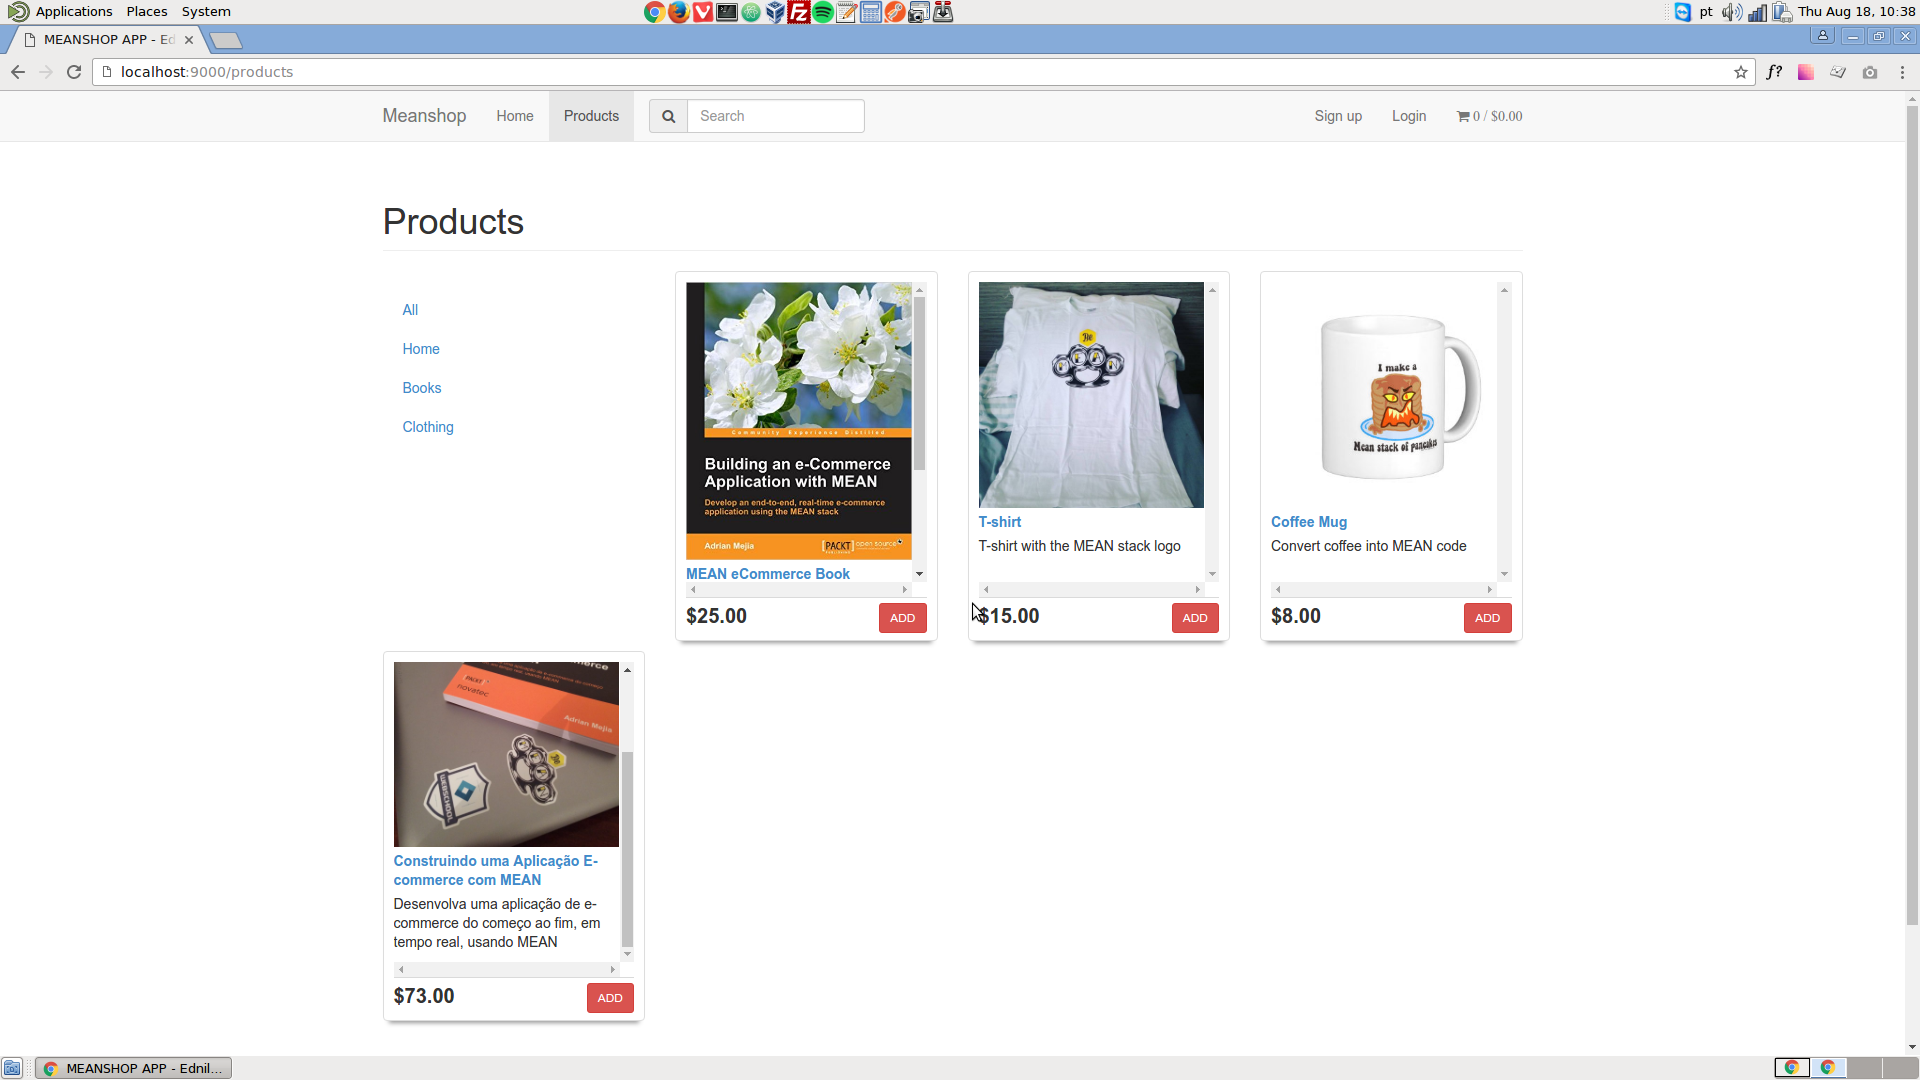Click the MEAN book cover thumbnail
The image size is (1920, 1080).
click(799, 420)
